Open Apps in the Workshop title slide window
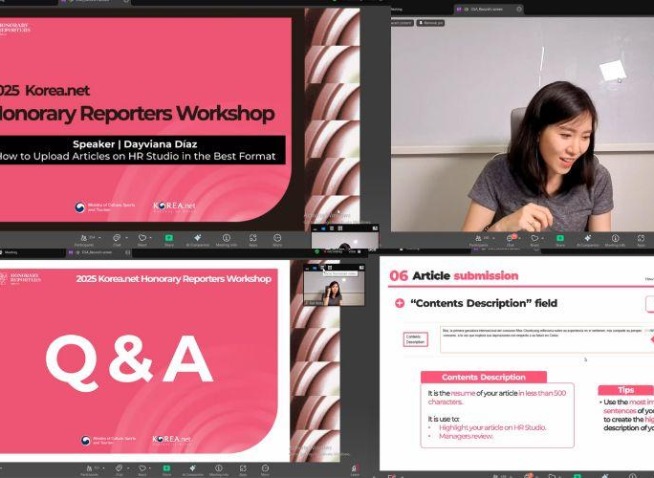Image resolution: width=654 pixels, height=478 pixels. (x=253, y=240)
